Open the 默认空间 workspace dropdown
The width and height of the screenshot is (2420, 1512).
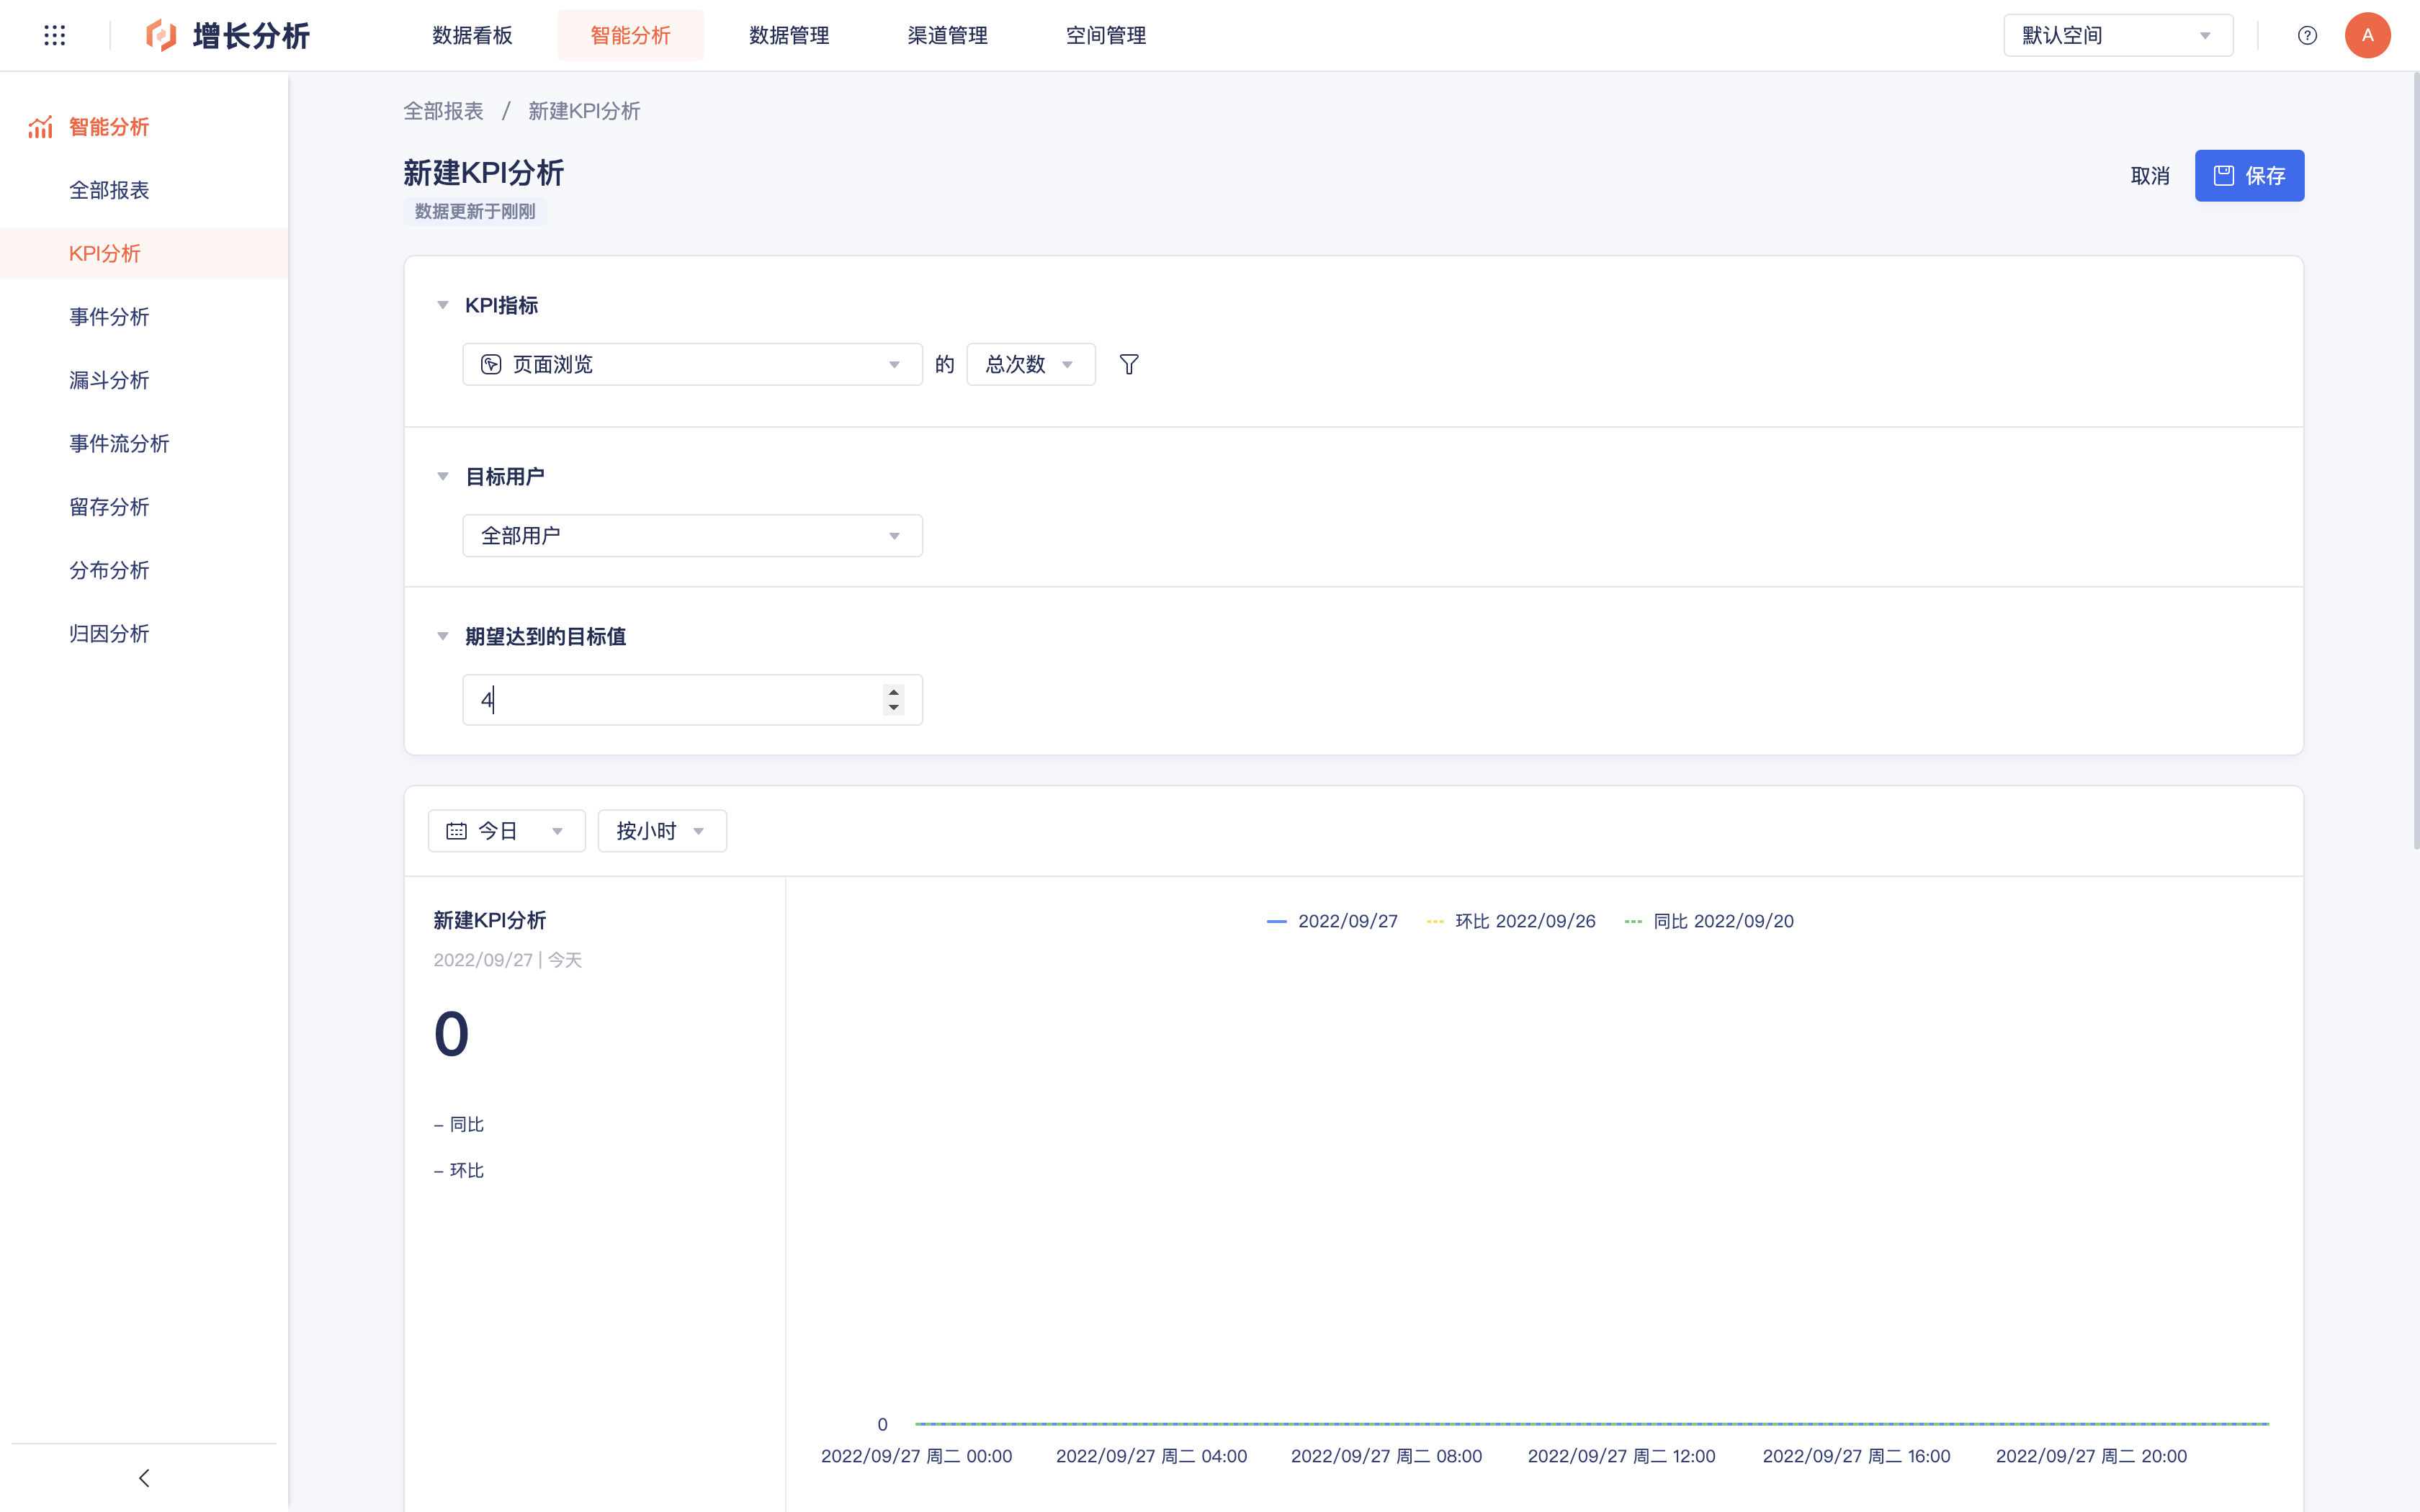pos(2118,36)
